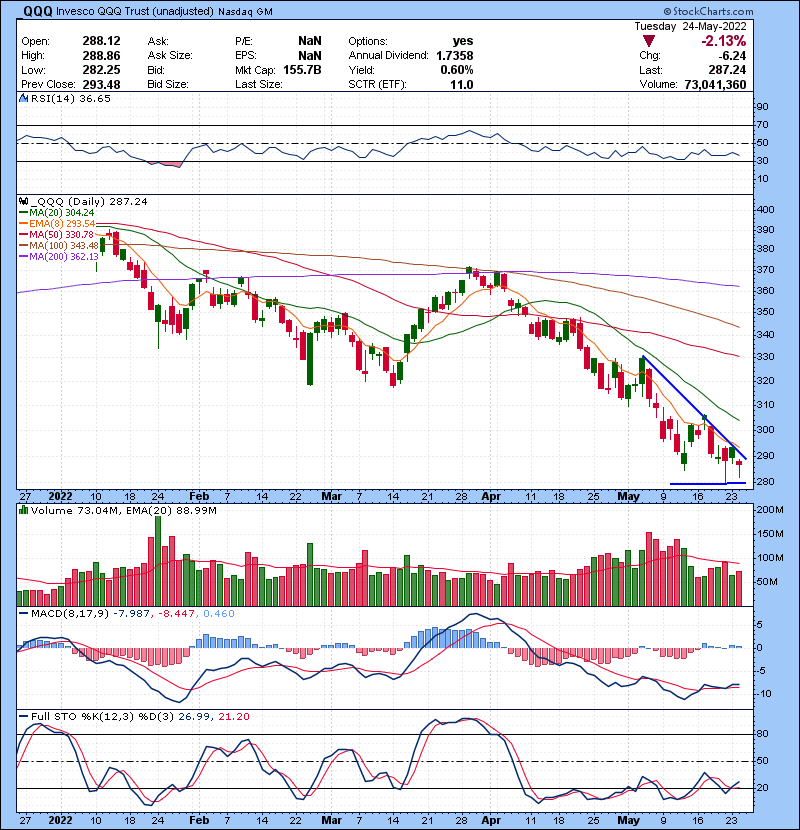800x830 pixels.
Task: Click the volume bars icon beside Volume 73.04M
Action: pos(23,510)
